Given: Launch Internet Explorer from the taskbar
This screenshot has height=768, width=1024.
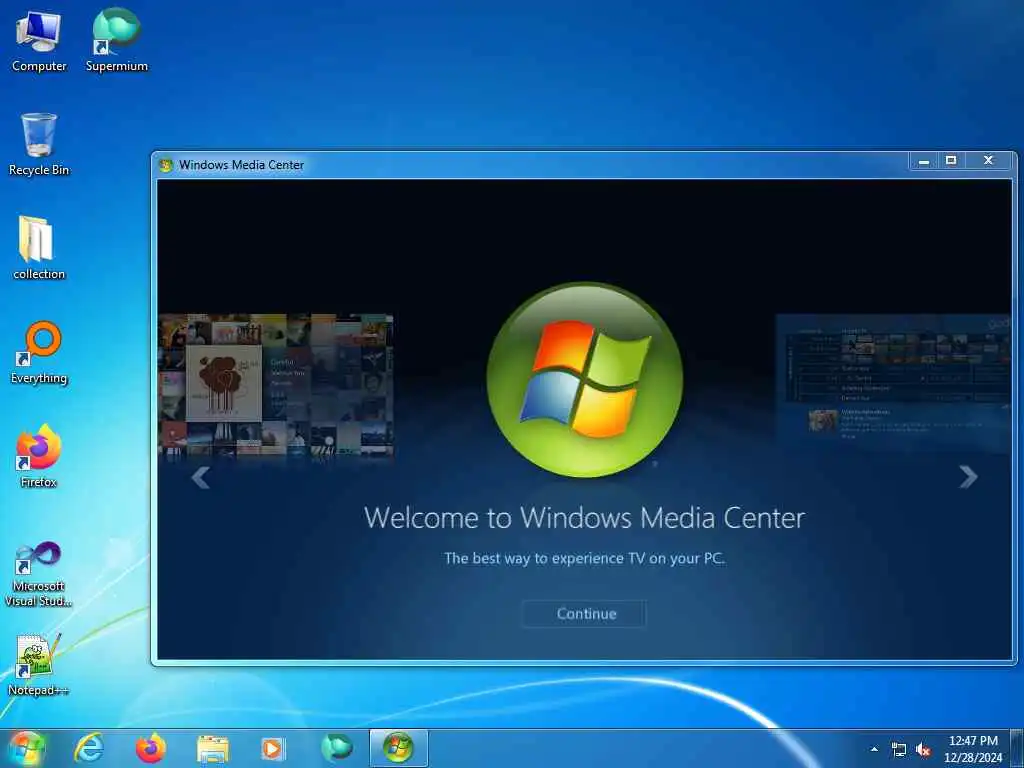Looking at the screenshot, I should click(x=89, y=748).
